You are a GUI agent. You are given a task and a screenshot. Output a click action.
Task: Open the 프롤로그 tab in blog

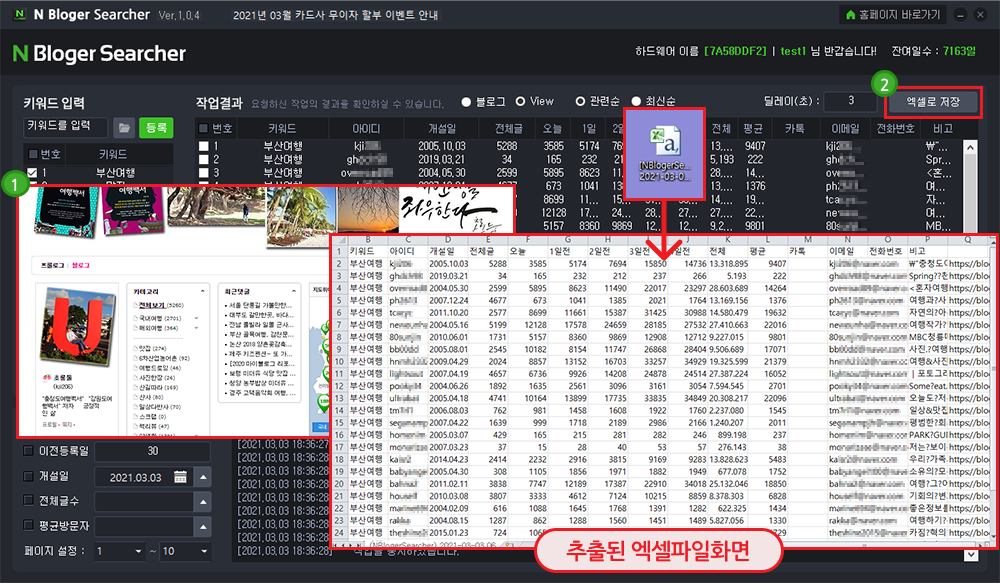pos(52,265)
